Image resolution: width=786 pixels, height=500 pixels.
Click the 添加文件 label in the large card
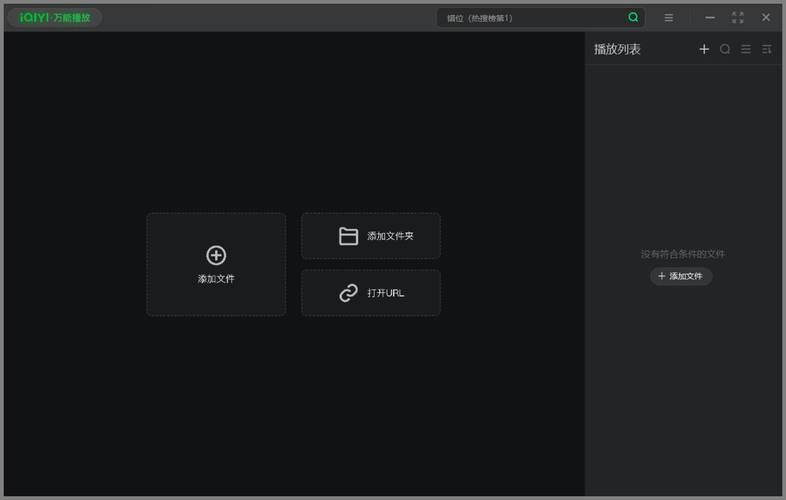coord(216,279)
